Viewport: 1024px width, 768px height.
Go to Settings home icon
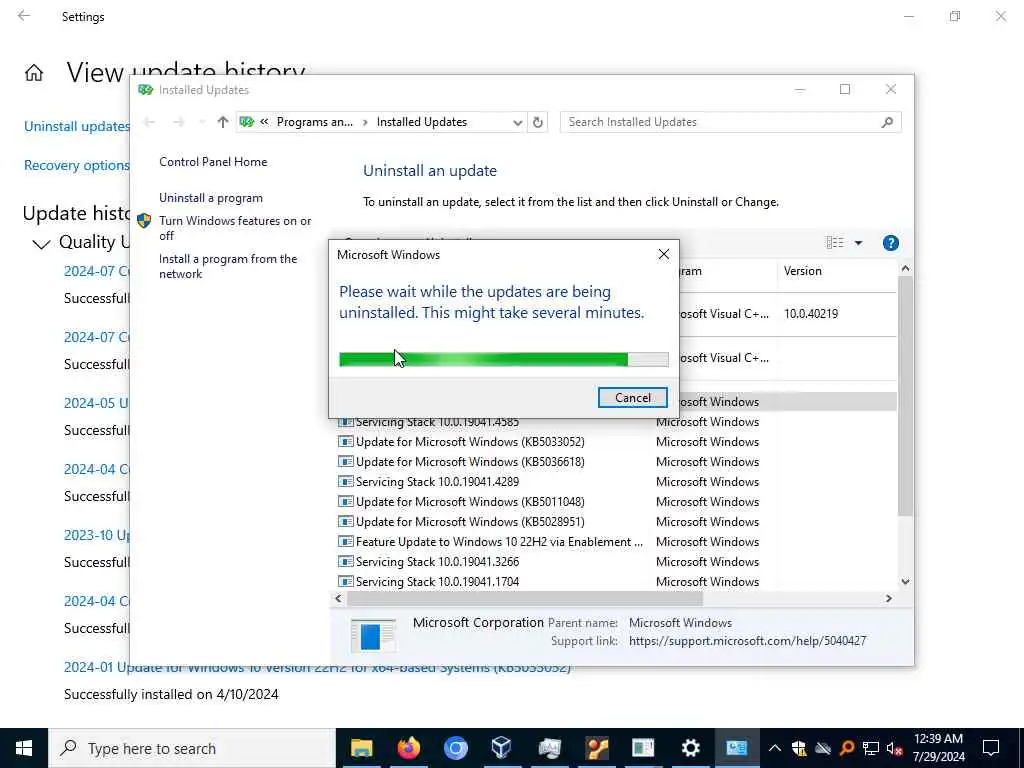(34, 72)
